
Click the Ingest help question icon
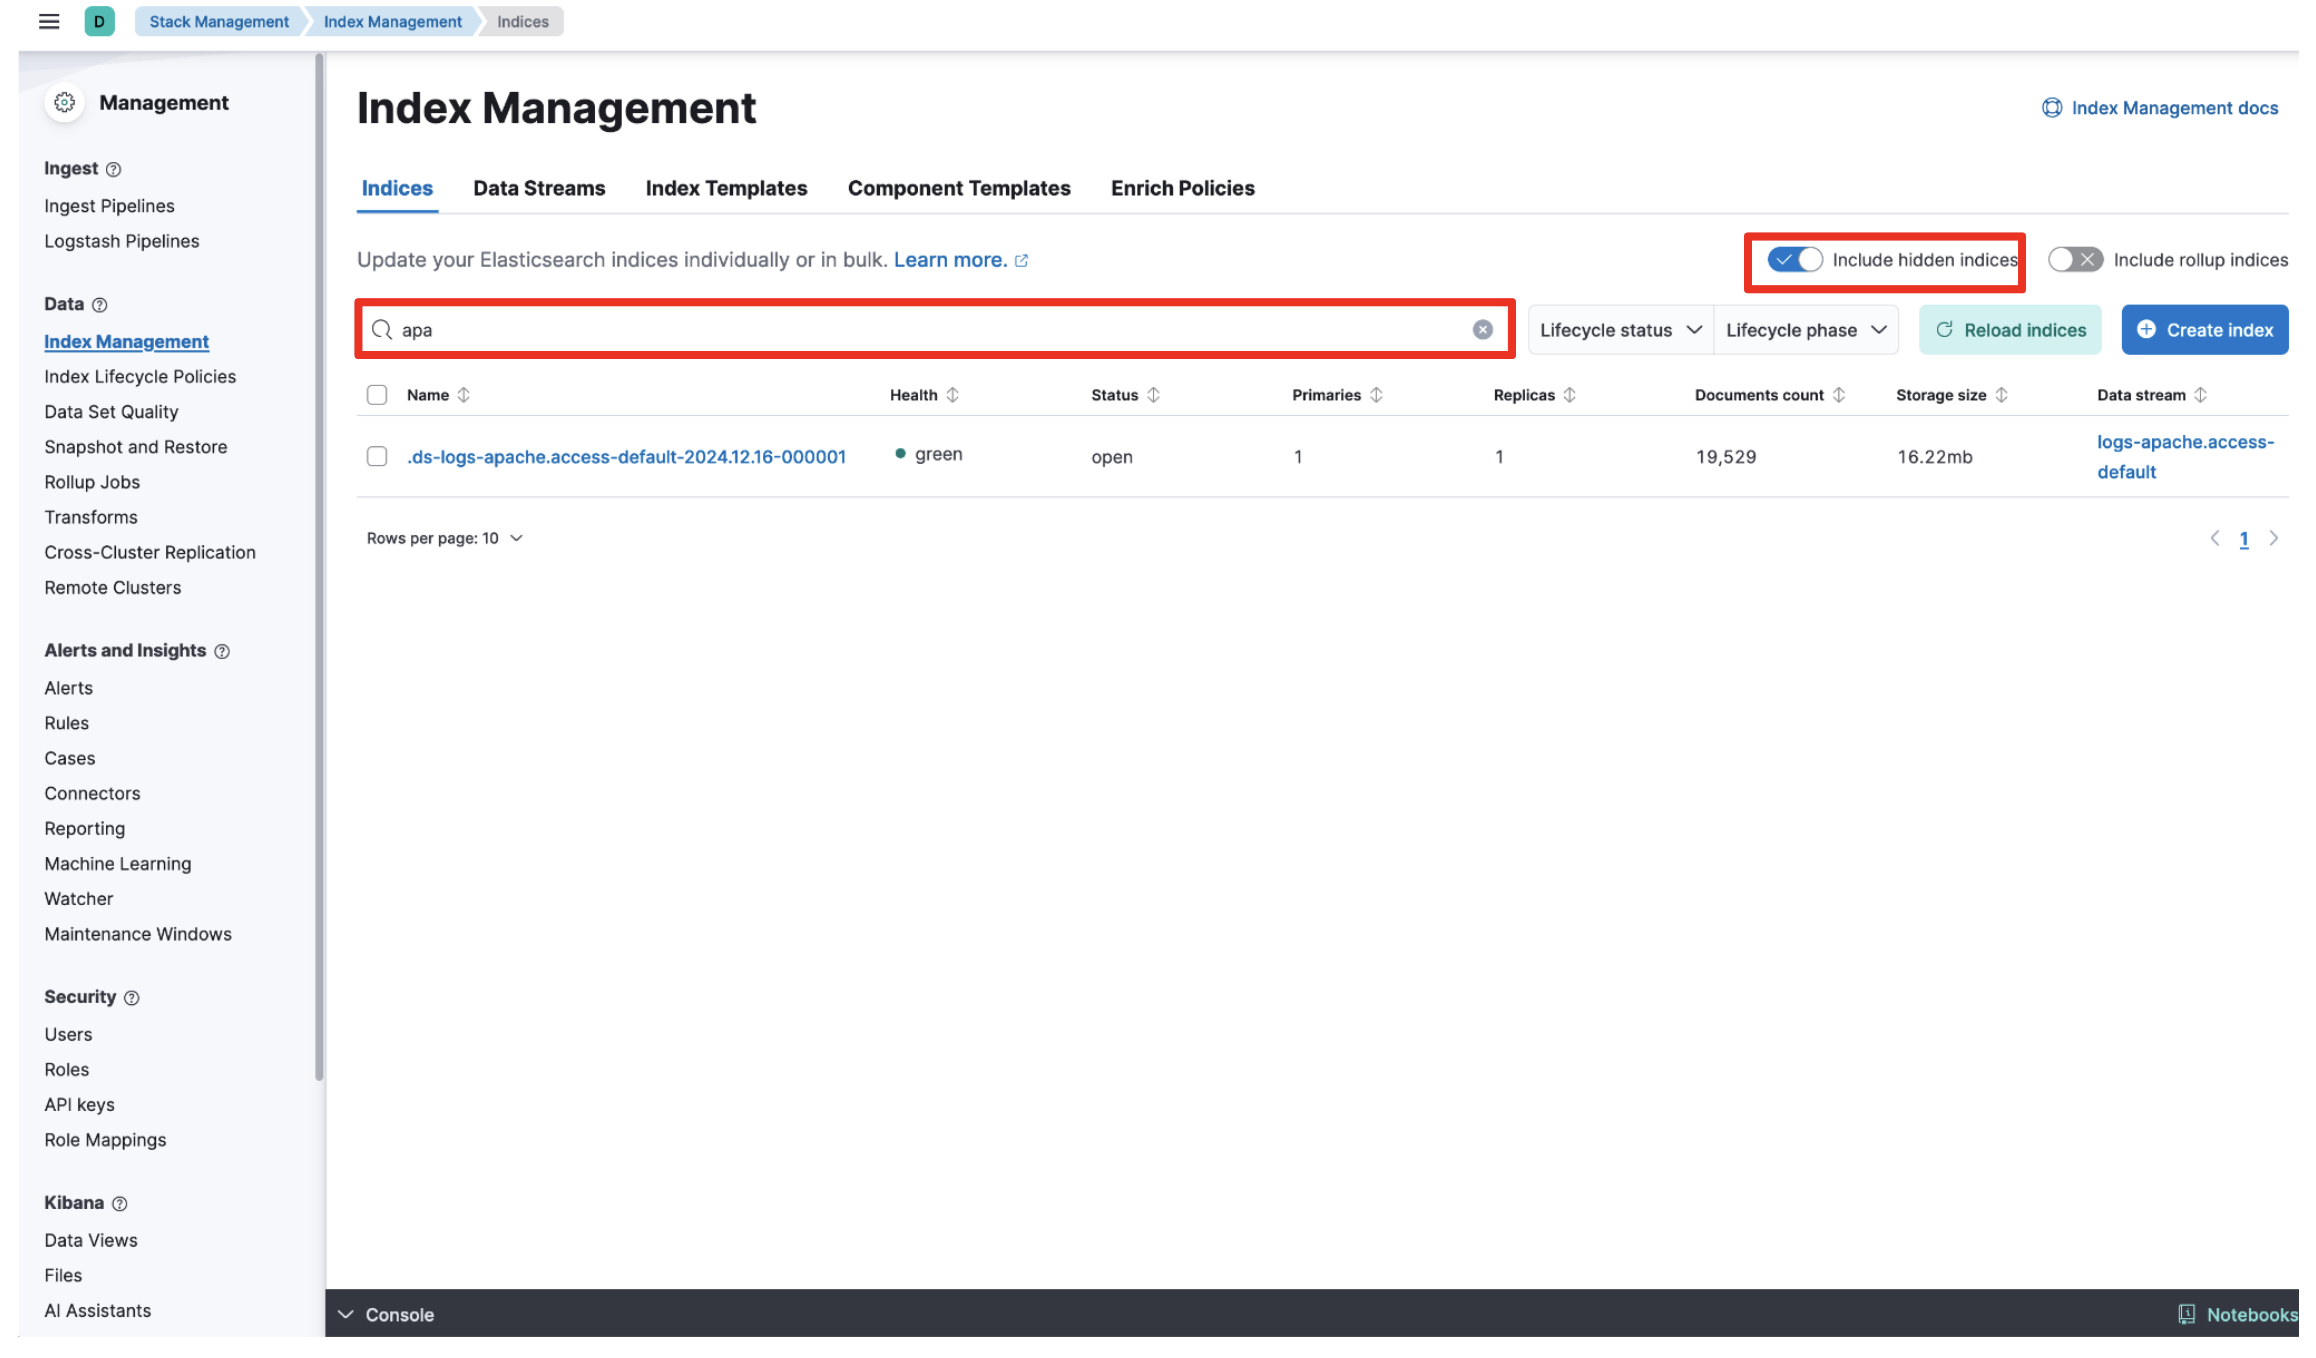click(114, 170)
